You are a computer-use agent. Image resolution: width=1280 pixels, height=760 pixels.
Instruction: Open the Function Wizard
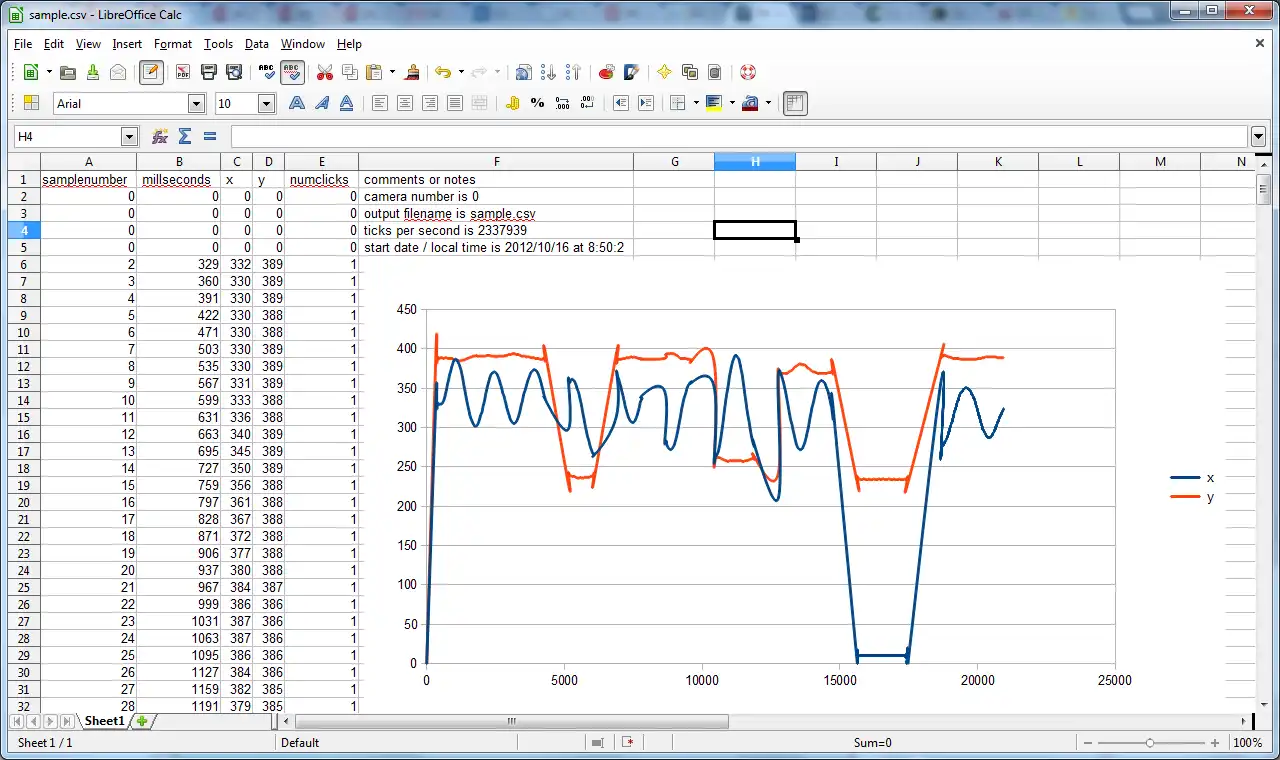(159, 136)
